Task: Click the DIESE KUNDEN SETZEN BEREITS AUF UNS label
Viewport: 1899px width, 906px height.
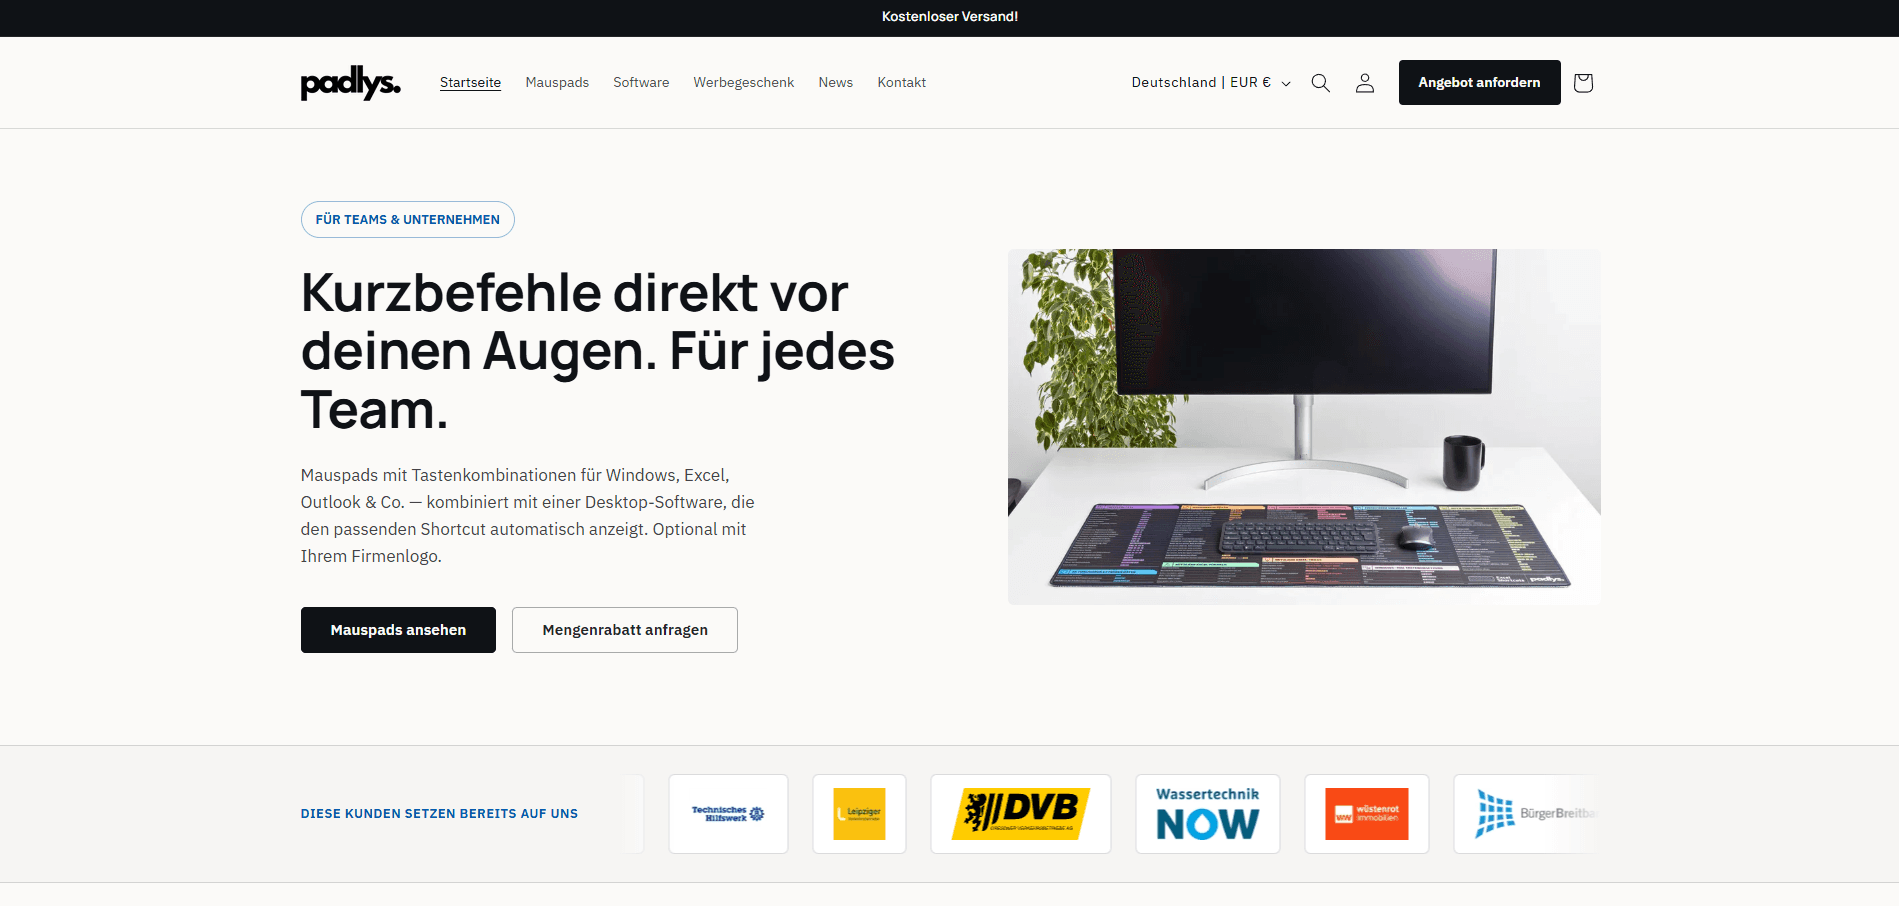Action: (x=439, y=814)
